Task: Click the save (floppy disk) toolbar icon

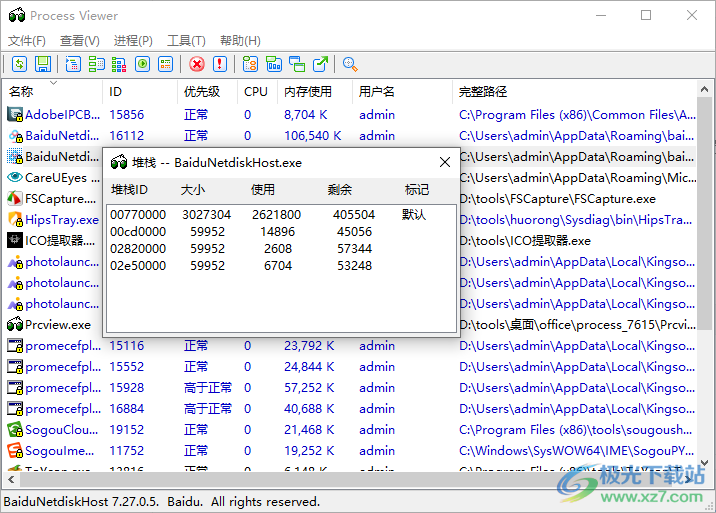Action: pos(43,64)
